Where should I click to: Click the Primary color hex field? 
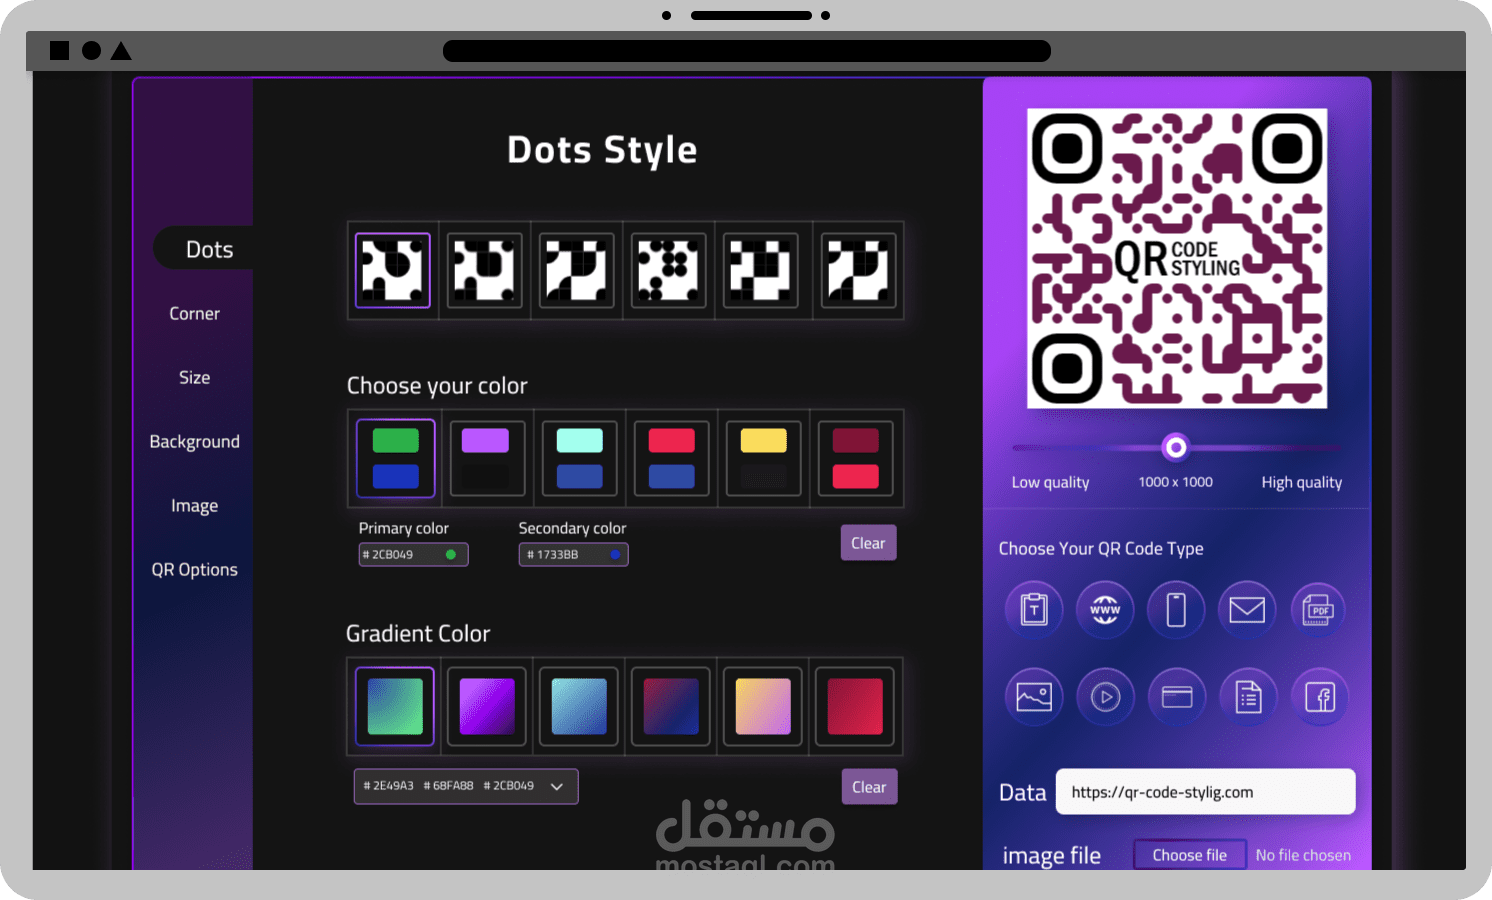(x=413, y=554)
